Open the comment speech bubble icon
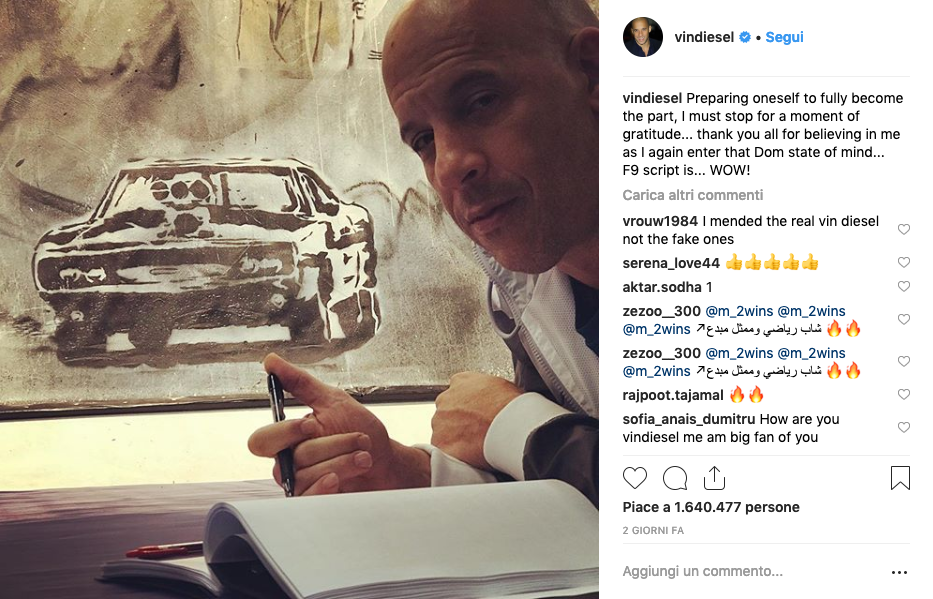933x599 pixels. click(x=675, y=478)
